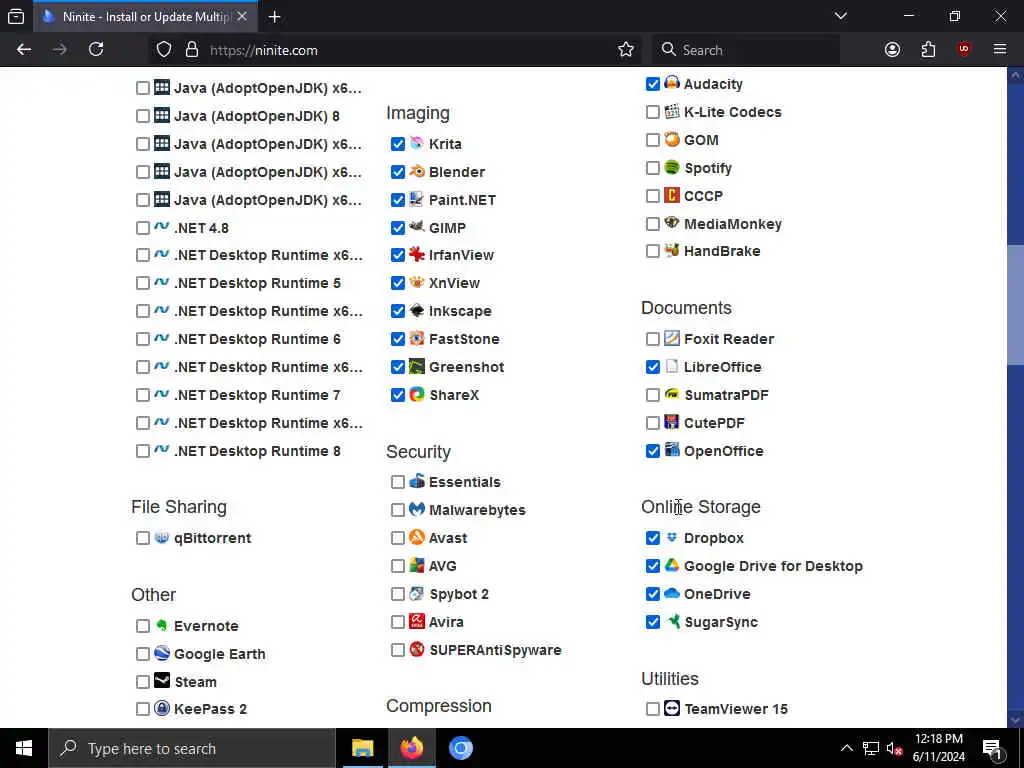This screenshot has height=768, width=1024.
Task: Open the Chromium taskbar icon
Action: tap(460, 748)
